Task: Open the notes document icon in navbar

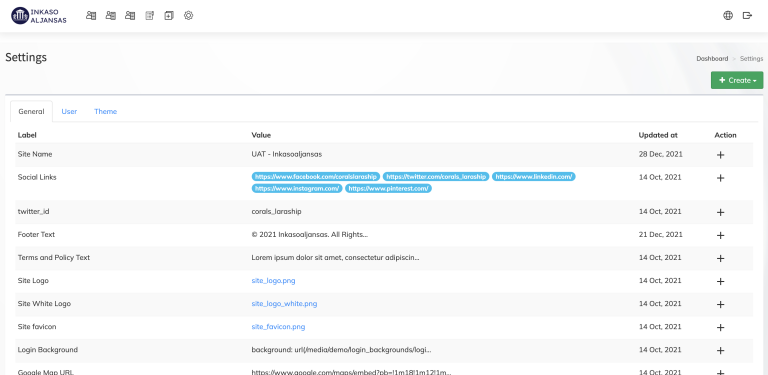Action: tap(149, 16)
